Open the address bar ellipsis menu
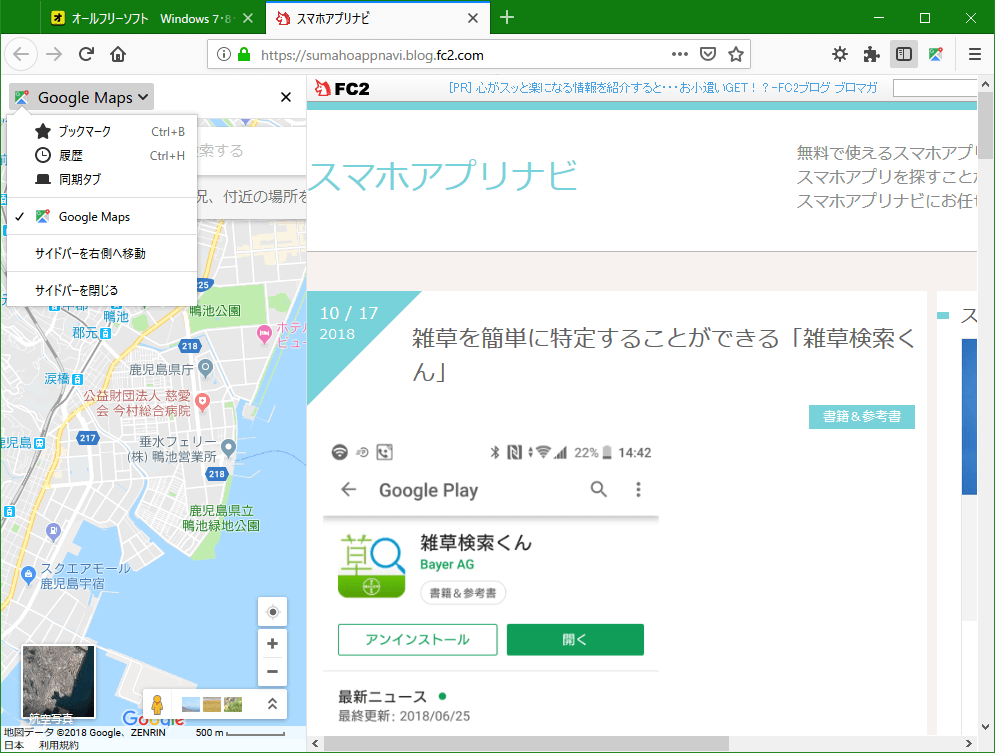This screenshot has height=753, width=995. [x=679, y=53]
